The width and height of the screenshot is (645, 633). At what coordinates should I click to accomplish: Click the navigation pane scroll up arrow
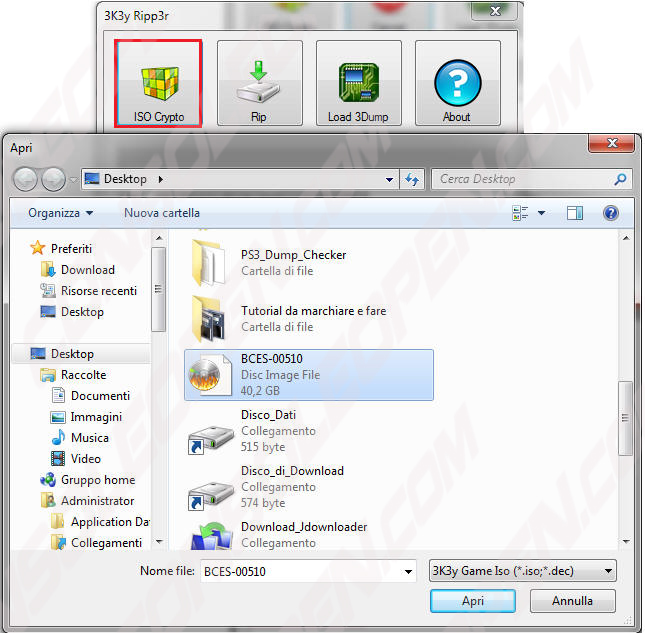click(159, 238)
